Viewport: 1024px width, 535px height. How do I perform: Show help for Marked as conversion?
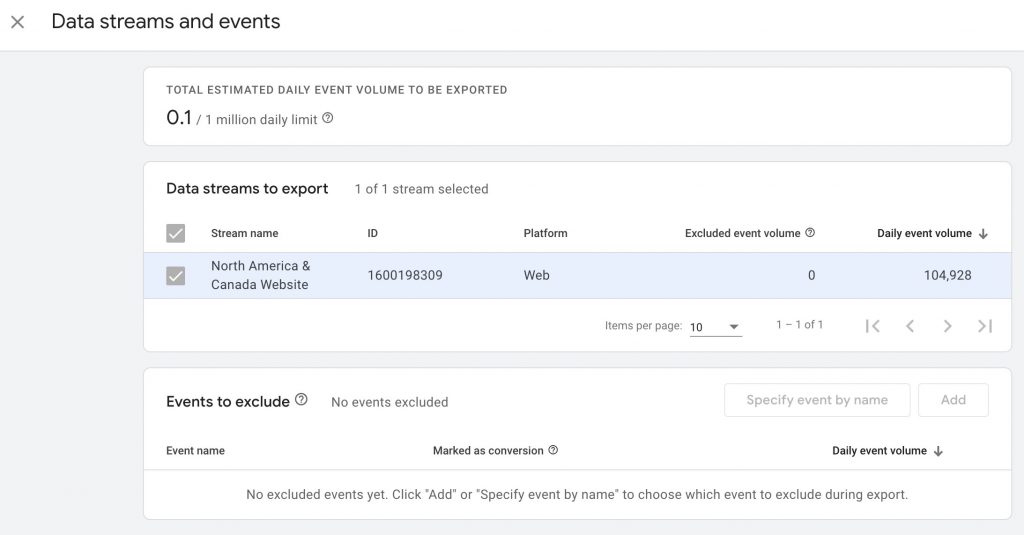[x=553, y=450]
